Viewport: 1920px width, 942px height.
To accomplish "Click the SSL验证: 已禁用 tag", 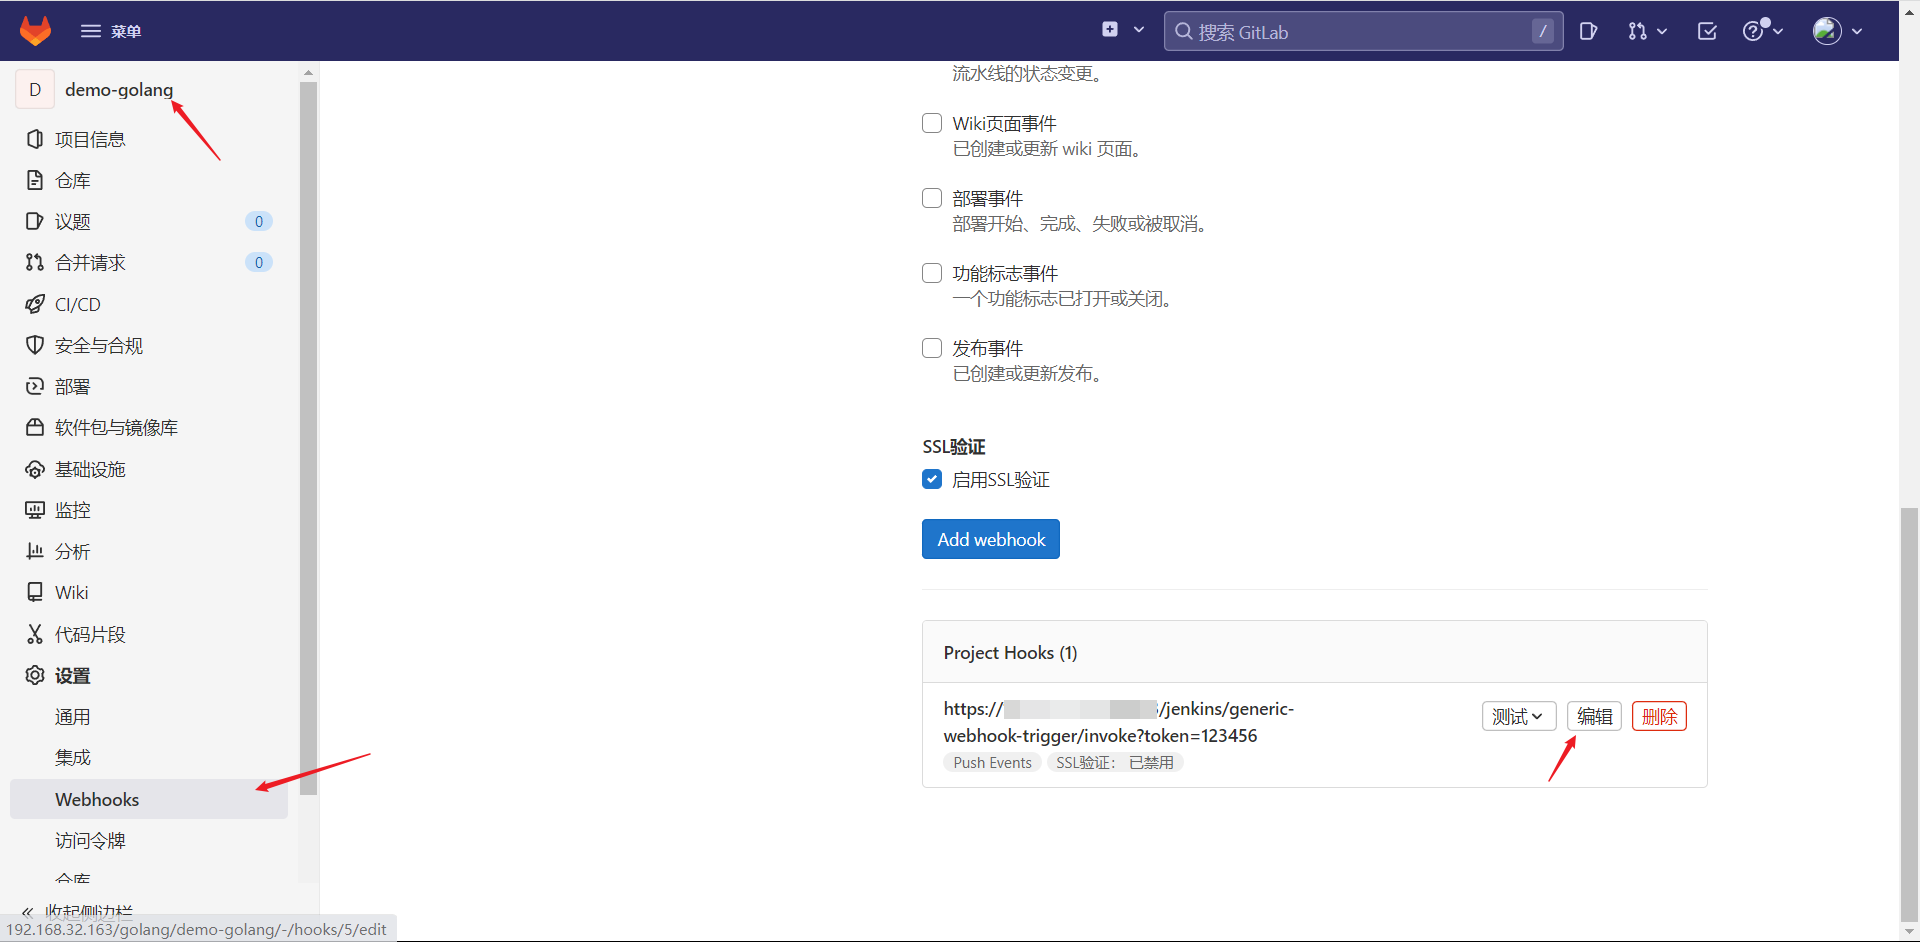I will tap(1115, 762).
